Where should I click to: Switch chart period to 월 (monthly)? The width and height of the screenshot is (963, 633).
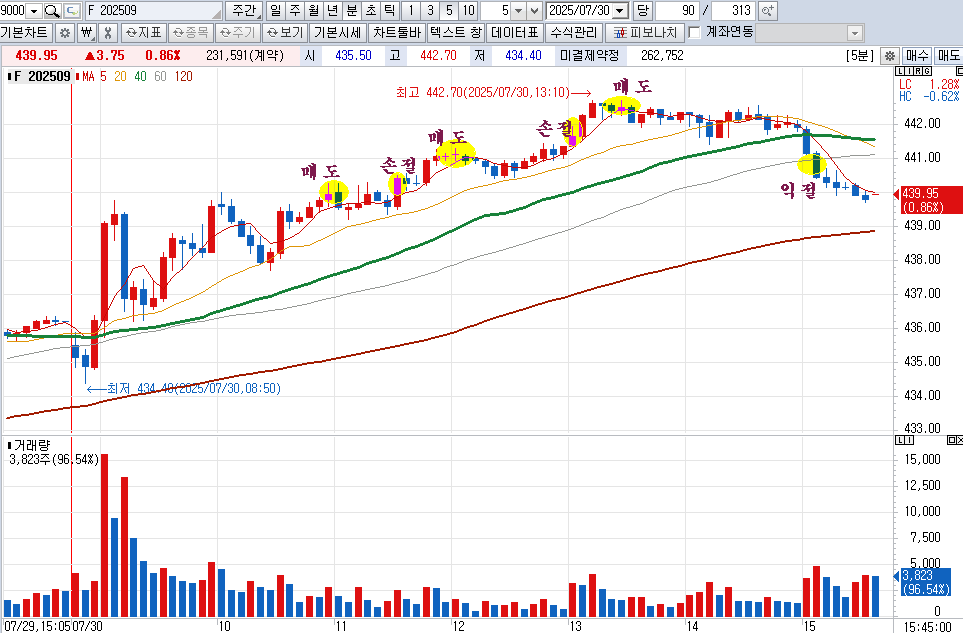[314, 10]
